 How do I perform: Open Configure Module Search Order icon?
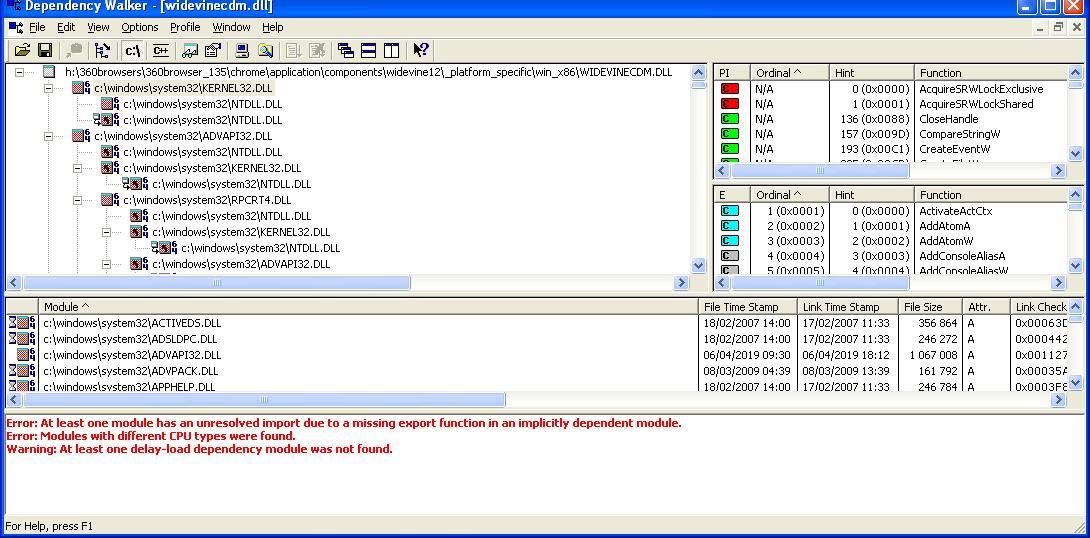click(265, 50)
